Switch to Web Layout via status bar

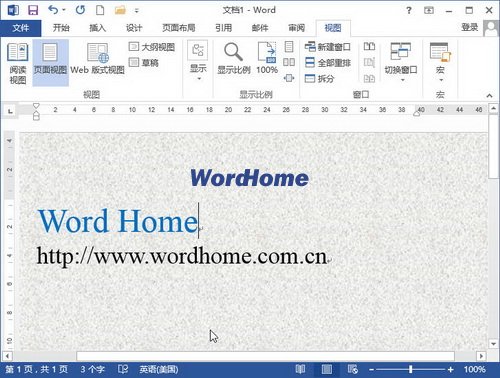[353, 369]
